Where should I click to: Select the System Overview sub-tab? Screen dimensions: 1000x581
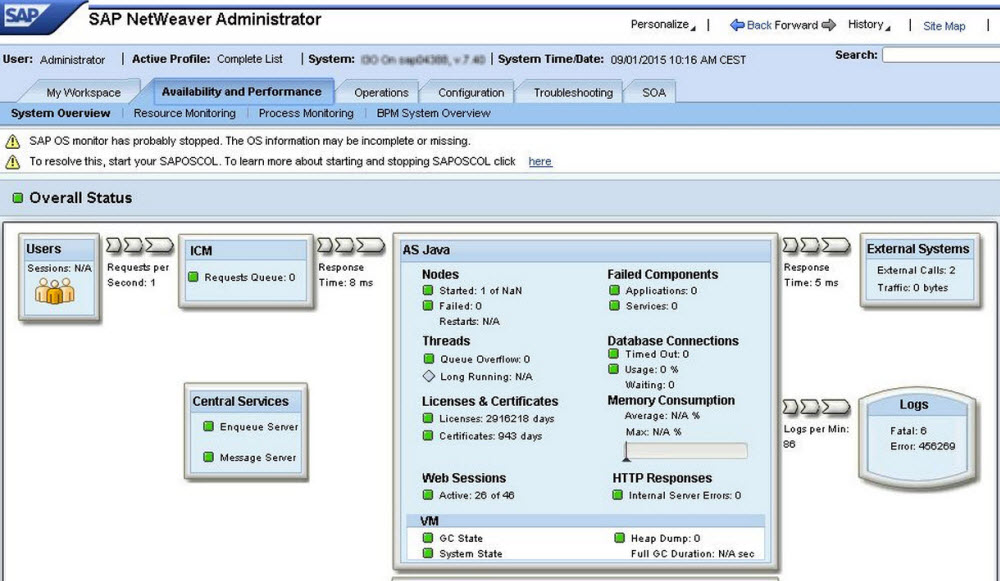61,113
